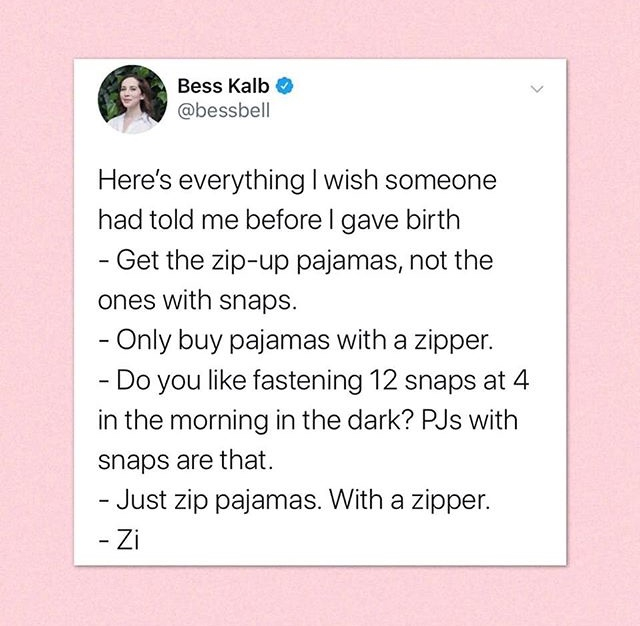Image resolution: width=640 pixels, height=626 pixels.
Task: Click the line "Here's everything I wish someone"
Action: click(x=297, y=181)
